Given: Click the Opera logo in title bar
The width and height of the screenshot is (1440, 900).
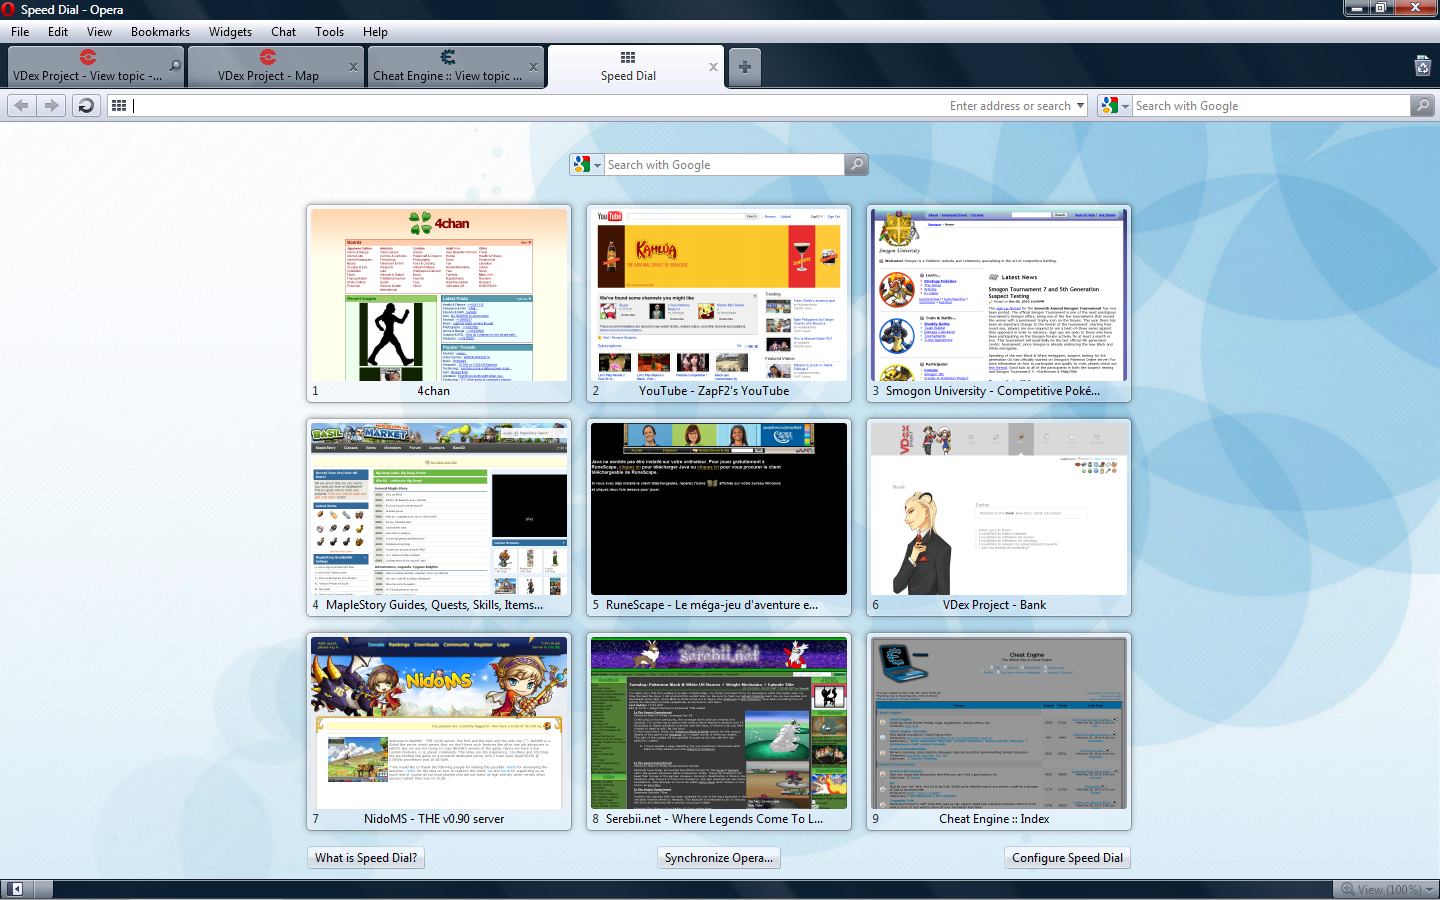Looking at the screenshot, I should pos(9,9).
